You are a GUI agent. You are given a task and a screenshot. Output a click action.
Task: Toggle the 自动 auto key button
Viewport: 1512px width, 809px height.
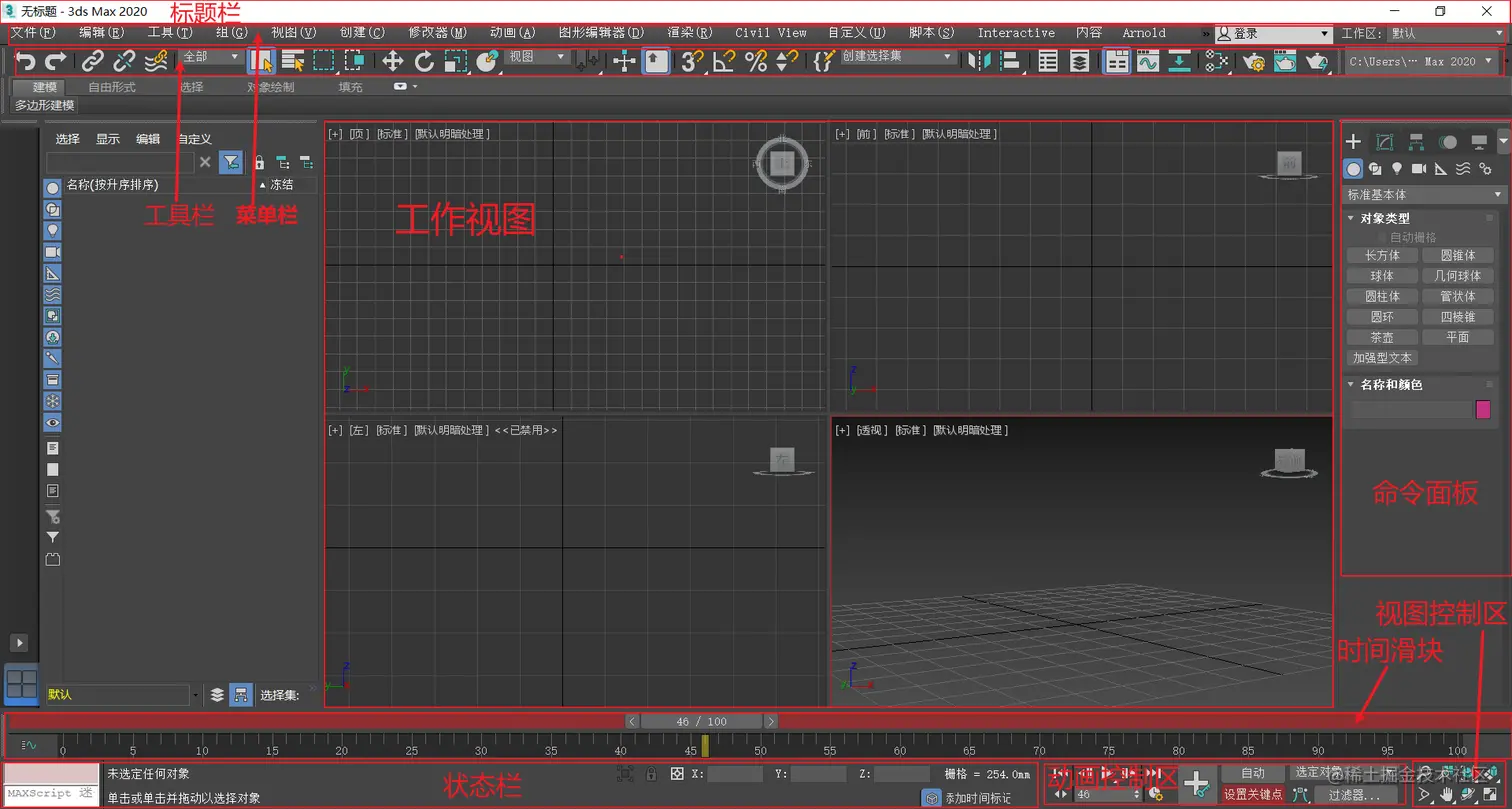tap(1253, 773)
